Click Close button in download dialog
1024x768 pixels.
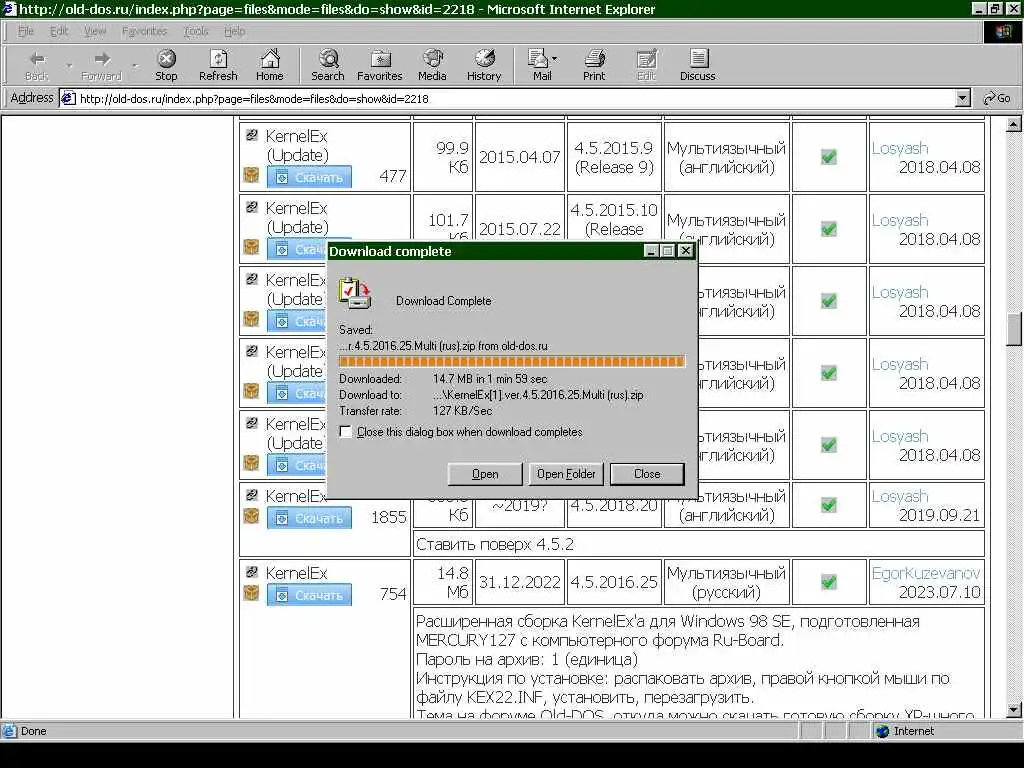pos(647,474)
